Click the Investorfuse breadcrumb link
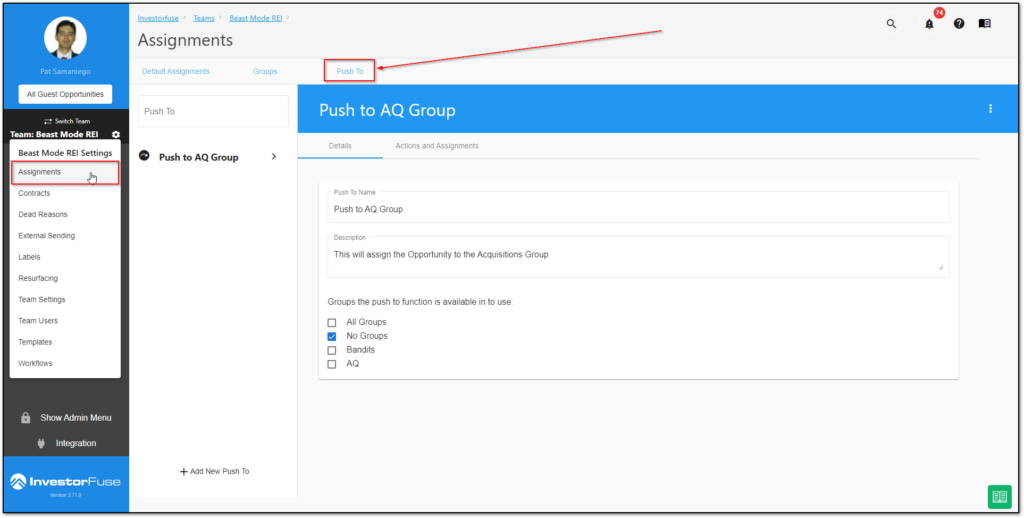This screenshot has width=1024, height=518. click(x=158, y=18)
